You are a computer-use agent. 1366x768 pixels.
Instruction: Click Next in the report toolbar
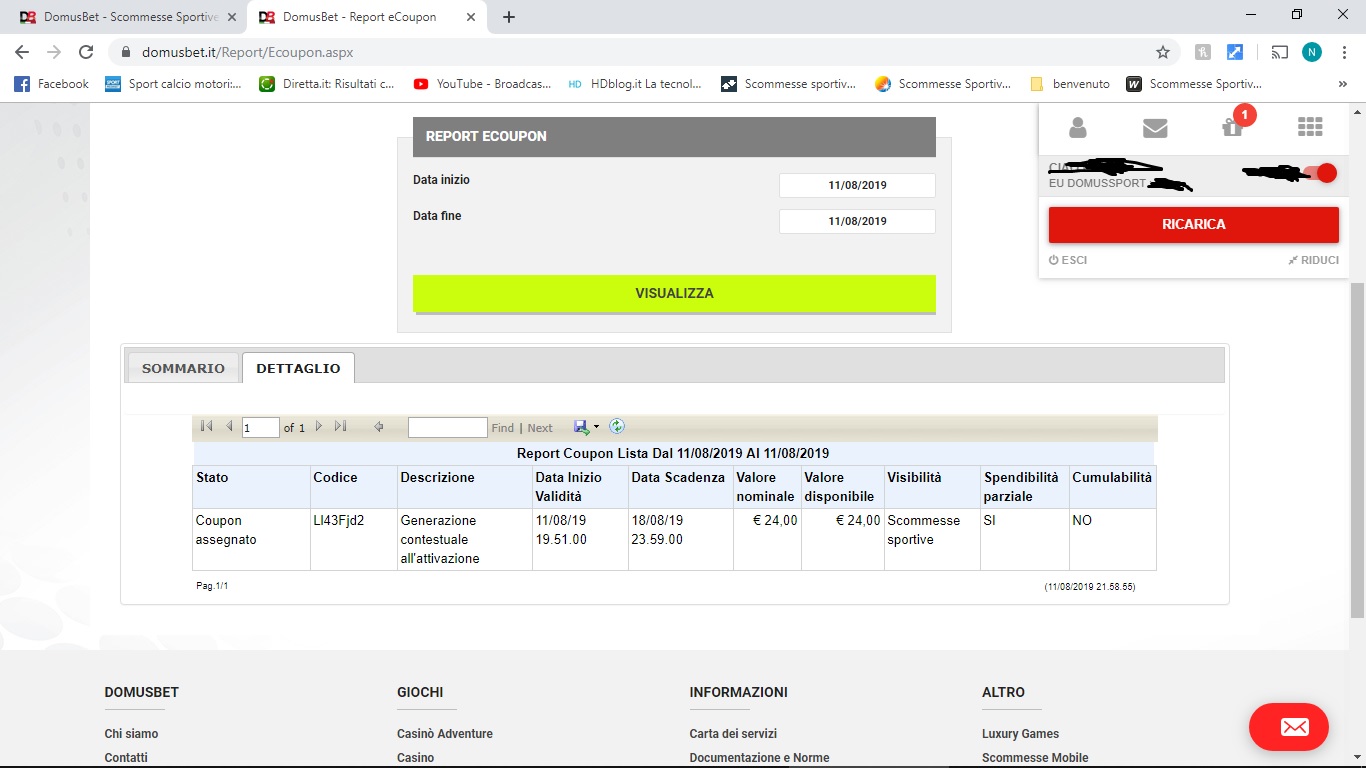(540, 428)
